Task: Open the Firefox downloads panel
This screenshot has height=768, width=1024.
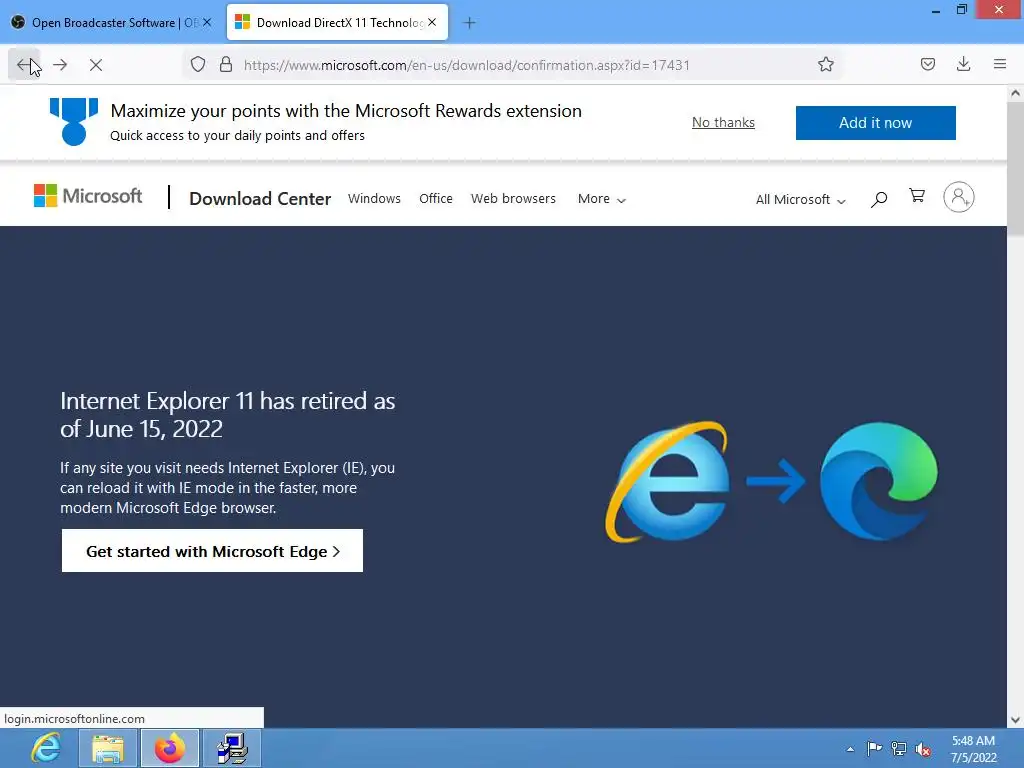Action: click(963, 64)
